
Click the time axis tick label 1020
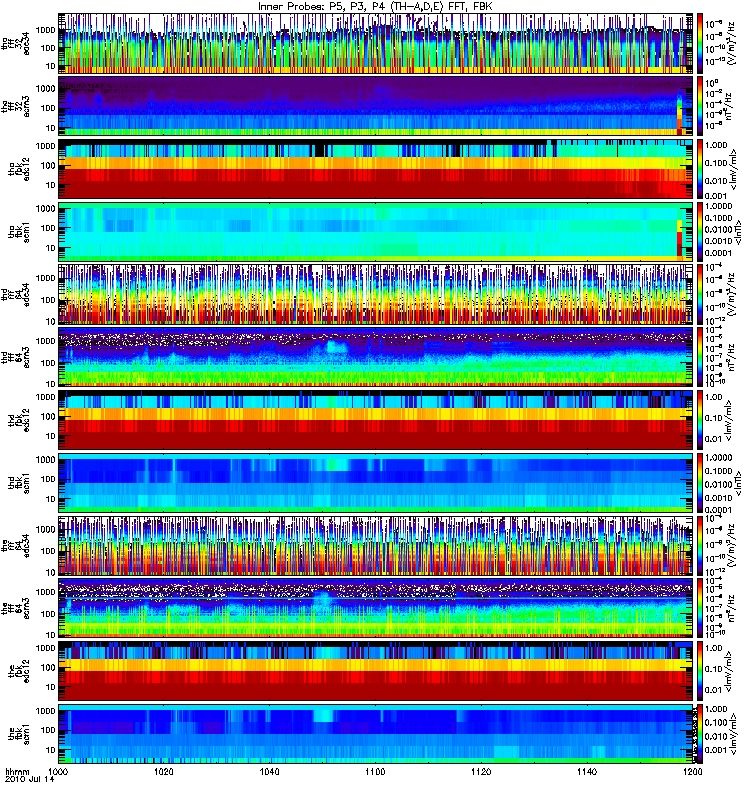(164, 771)
